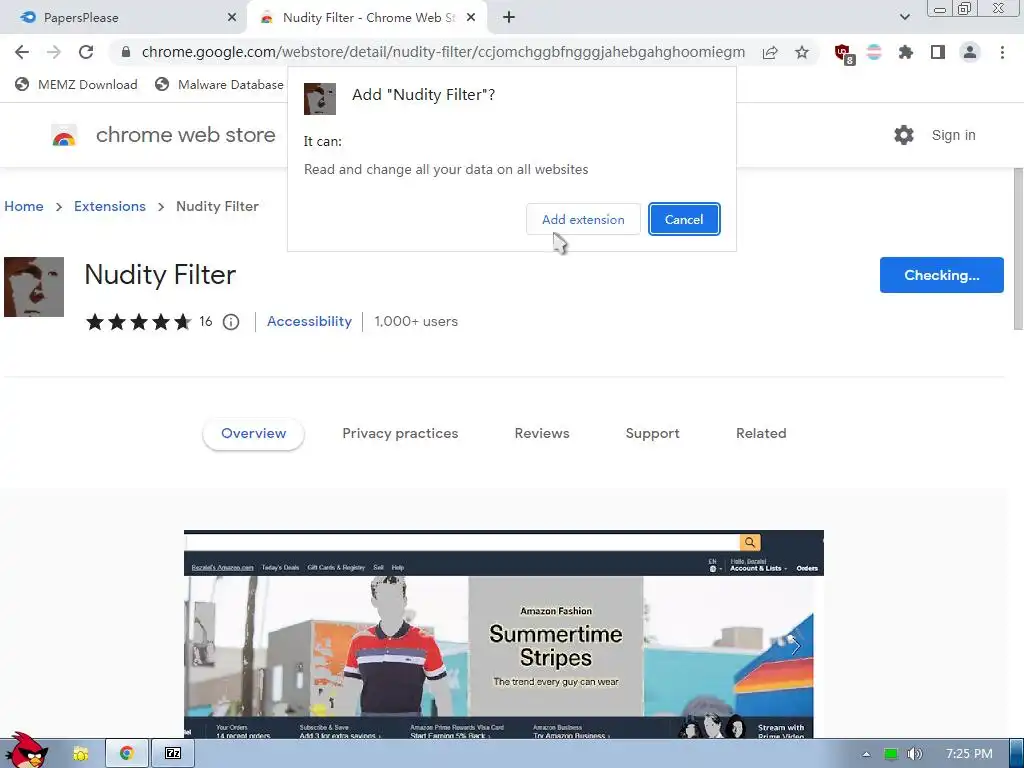Click the Nudity Filter icon in the dialog
Image resolution: width=1024 pixels, height=768 pixels.
coord(320,99)
